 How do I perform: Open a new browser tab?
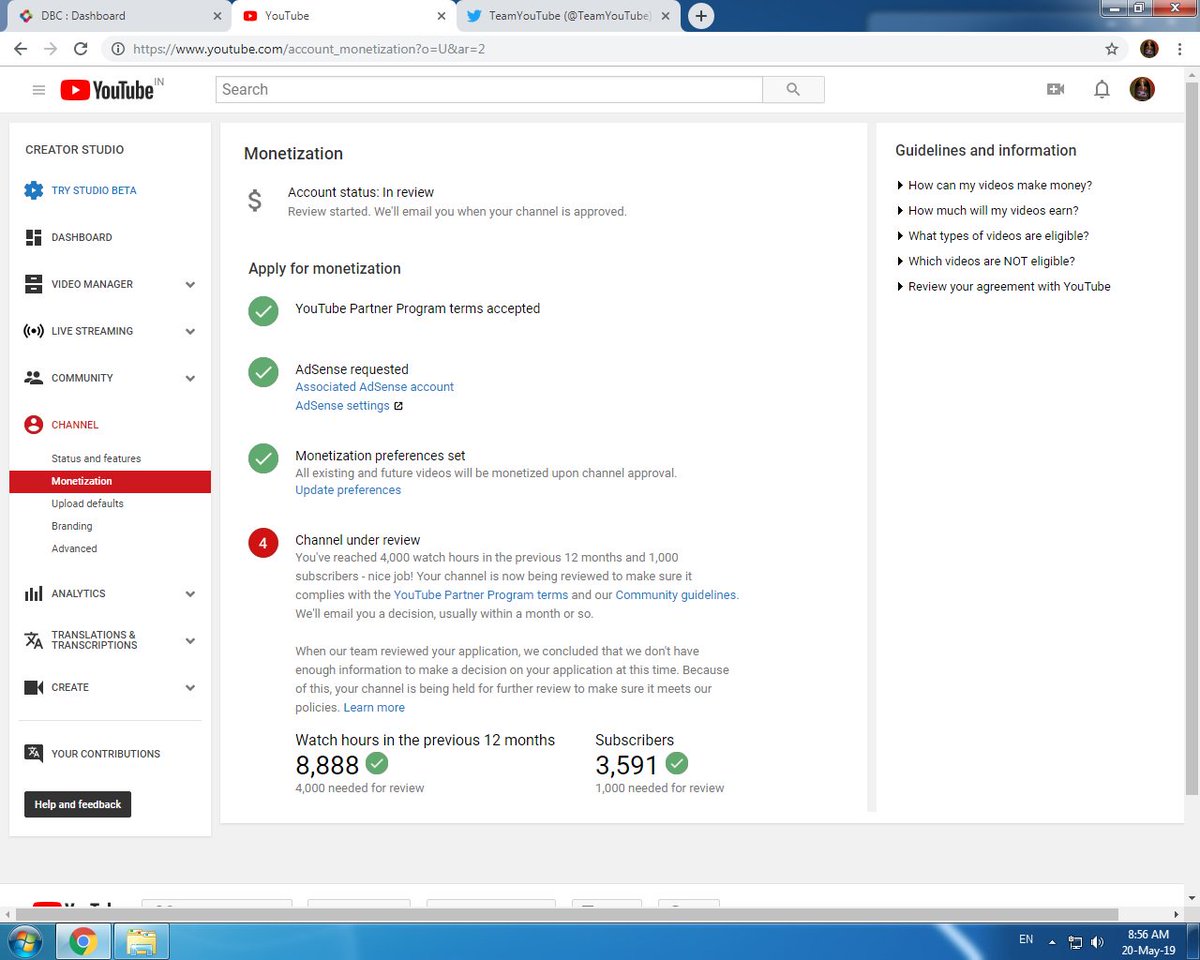pyautogui.click(x=701, y=16)
